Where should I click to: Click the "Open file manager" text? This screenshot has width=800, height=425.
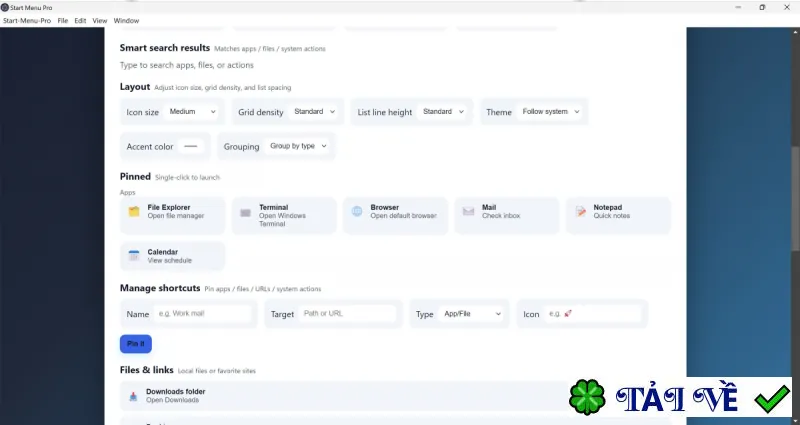(x=176, y=216)
